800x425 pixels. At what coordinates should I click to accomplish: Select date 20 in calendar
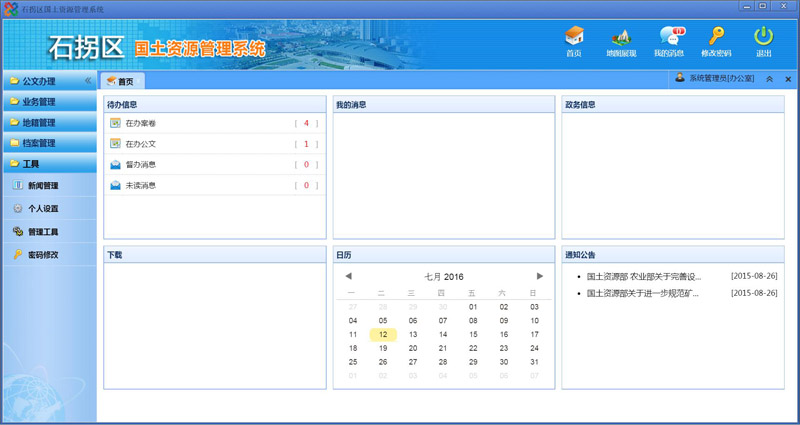413,348
